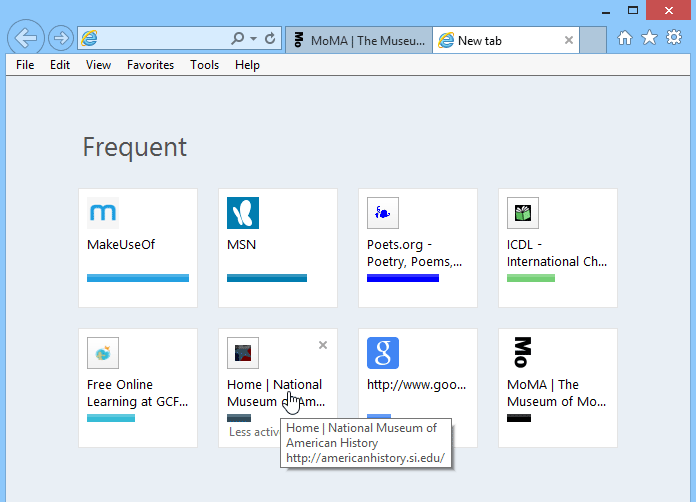This screenshot has width=696, height=502.
Task: Click the 'Less activ' label
Action: click(x=254, y=432)
